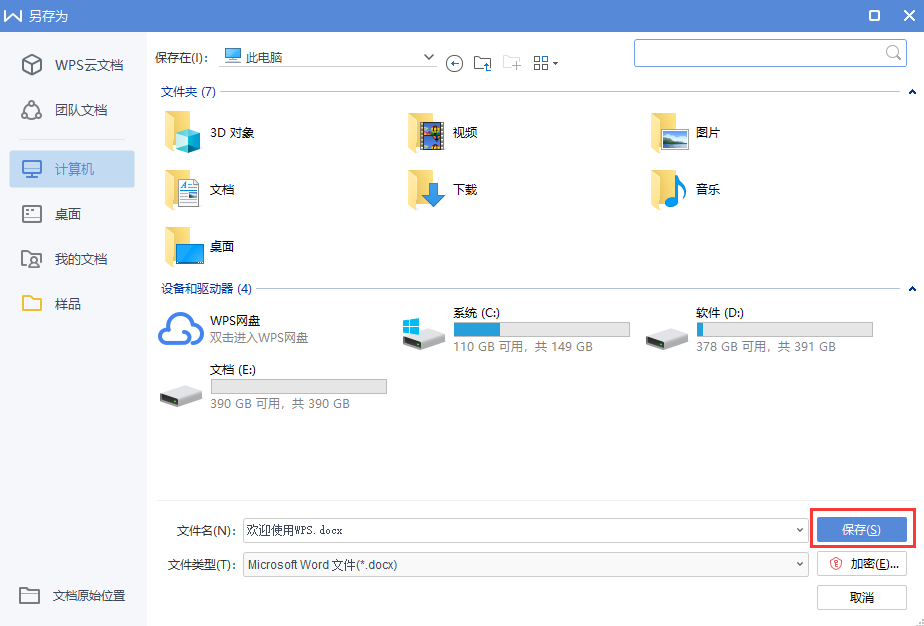Collapse the 文件夹 (7) section
The width and height of the screenshot is (924, 626).
point(912,92)
